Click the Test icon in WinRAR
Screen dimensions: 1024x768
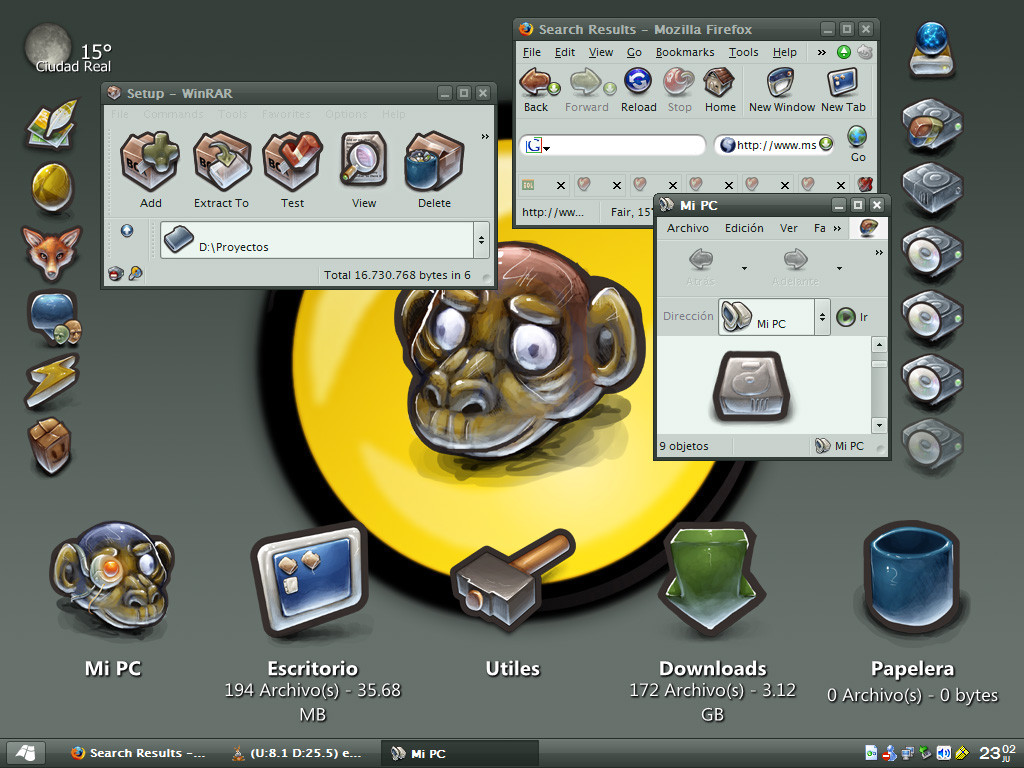click(x=292, y=161)
